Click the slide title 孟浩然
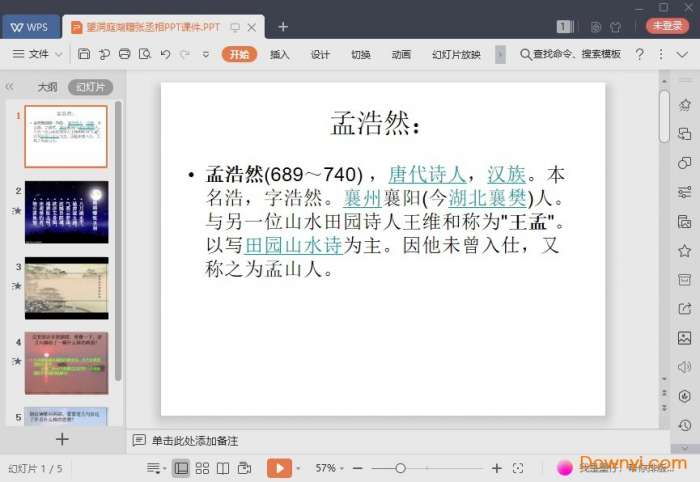The width and height of the screenshot is (700, 482). (x=375, y=123)
